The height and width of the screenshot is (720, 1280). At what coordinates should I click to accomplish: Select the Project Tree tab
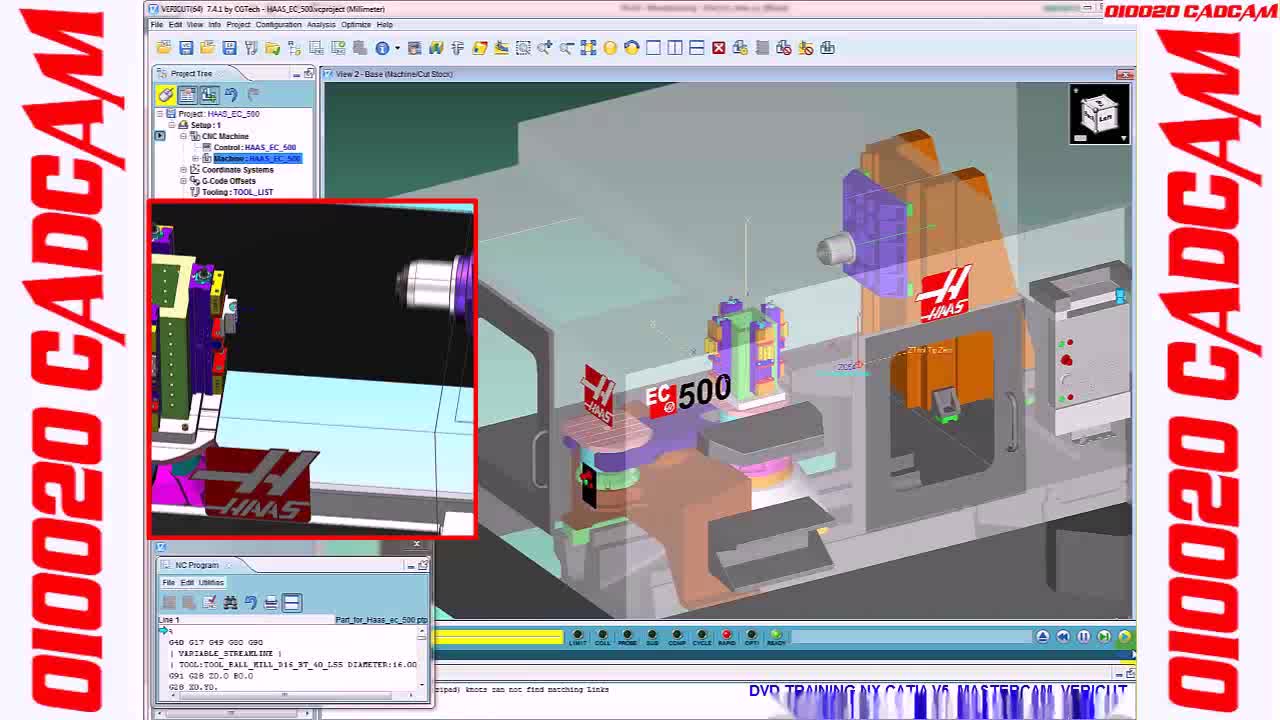pyautogui.click(x=191, y=73)
